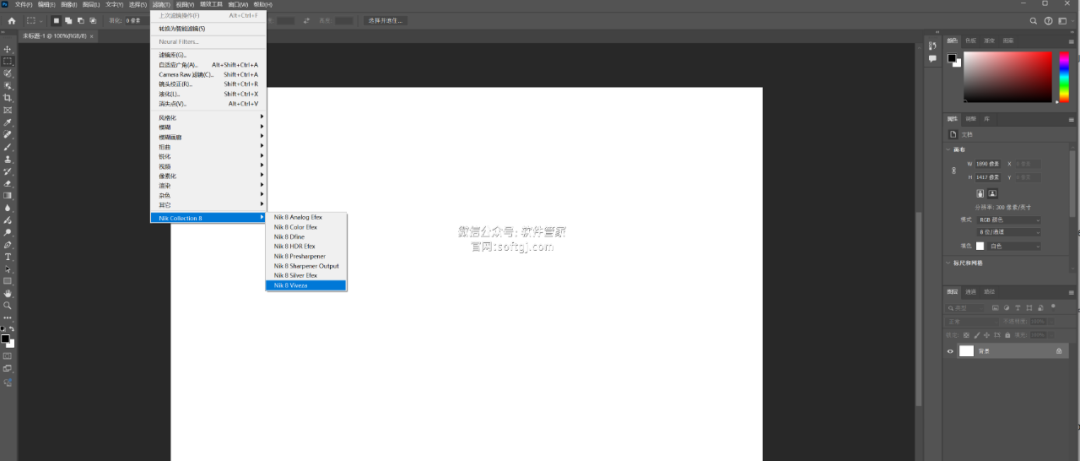Toggle the adjustment layer filter icon
Viewport: 1080px width, 461px height.
click(1006, 308)
